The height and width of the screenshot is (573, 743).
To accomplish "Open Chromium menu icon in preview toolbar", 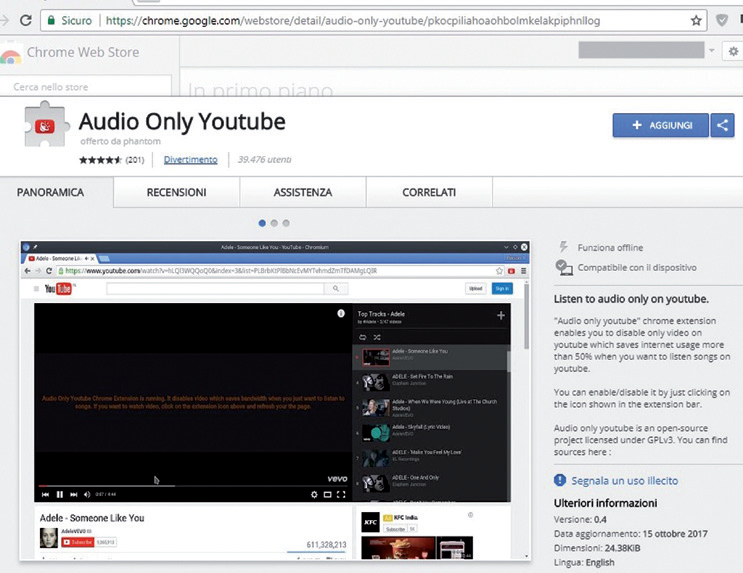I will tap(524, 271).
